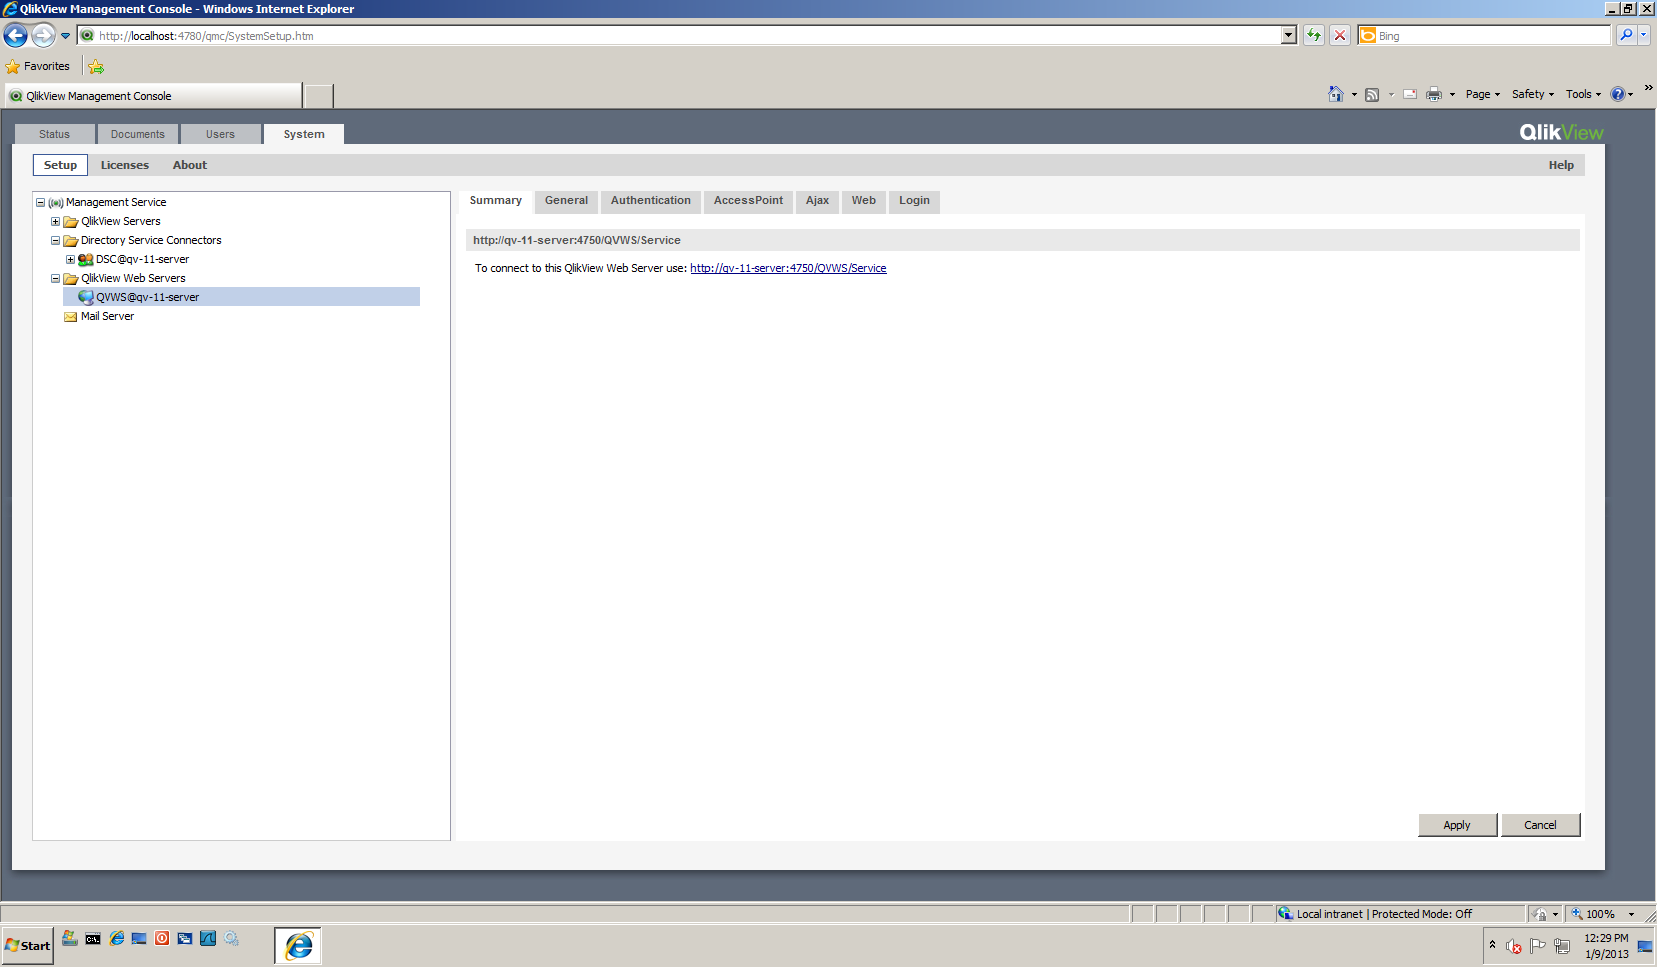Select QVWS@qv-11-server tree item

[x=241, y=297]
